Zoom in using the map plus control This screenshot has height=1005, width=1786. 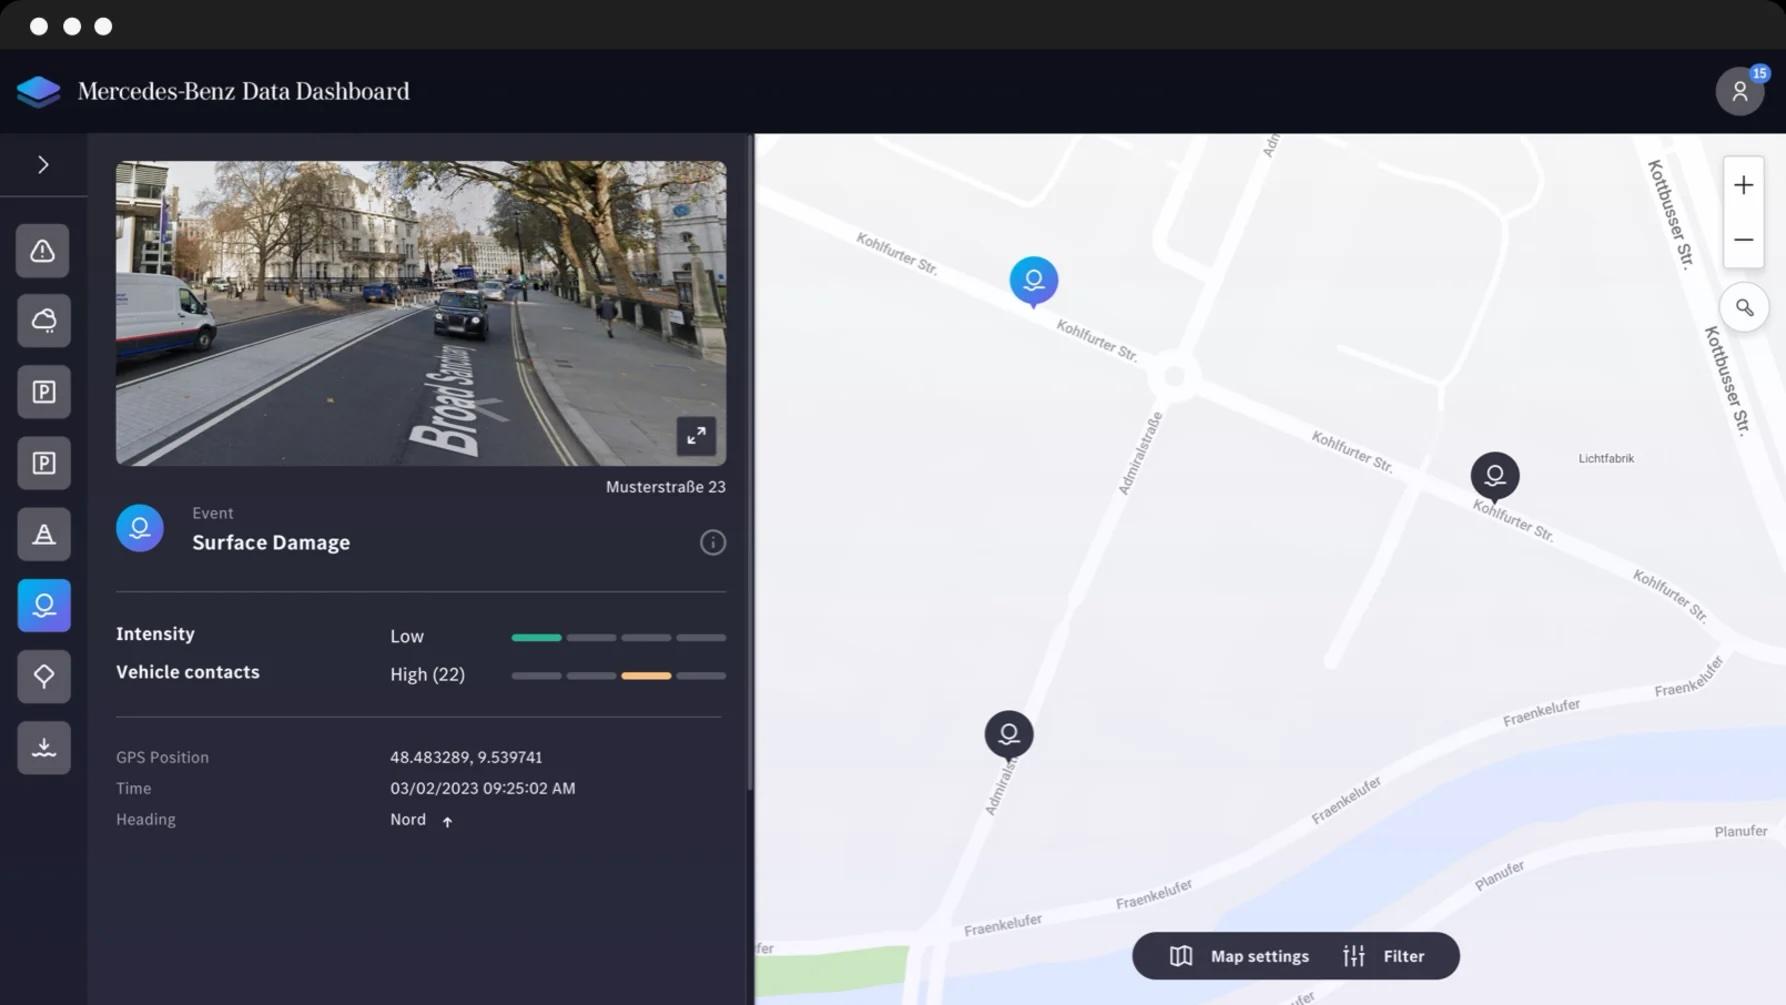tap(1743, 184)
